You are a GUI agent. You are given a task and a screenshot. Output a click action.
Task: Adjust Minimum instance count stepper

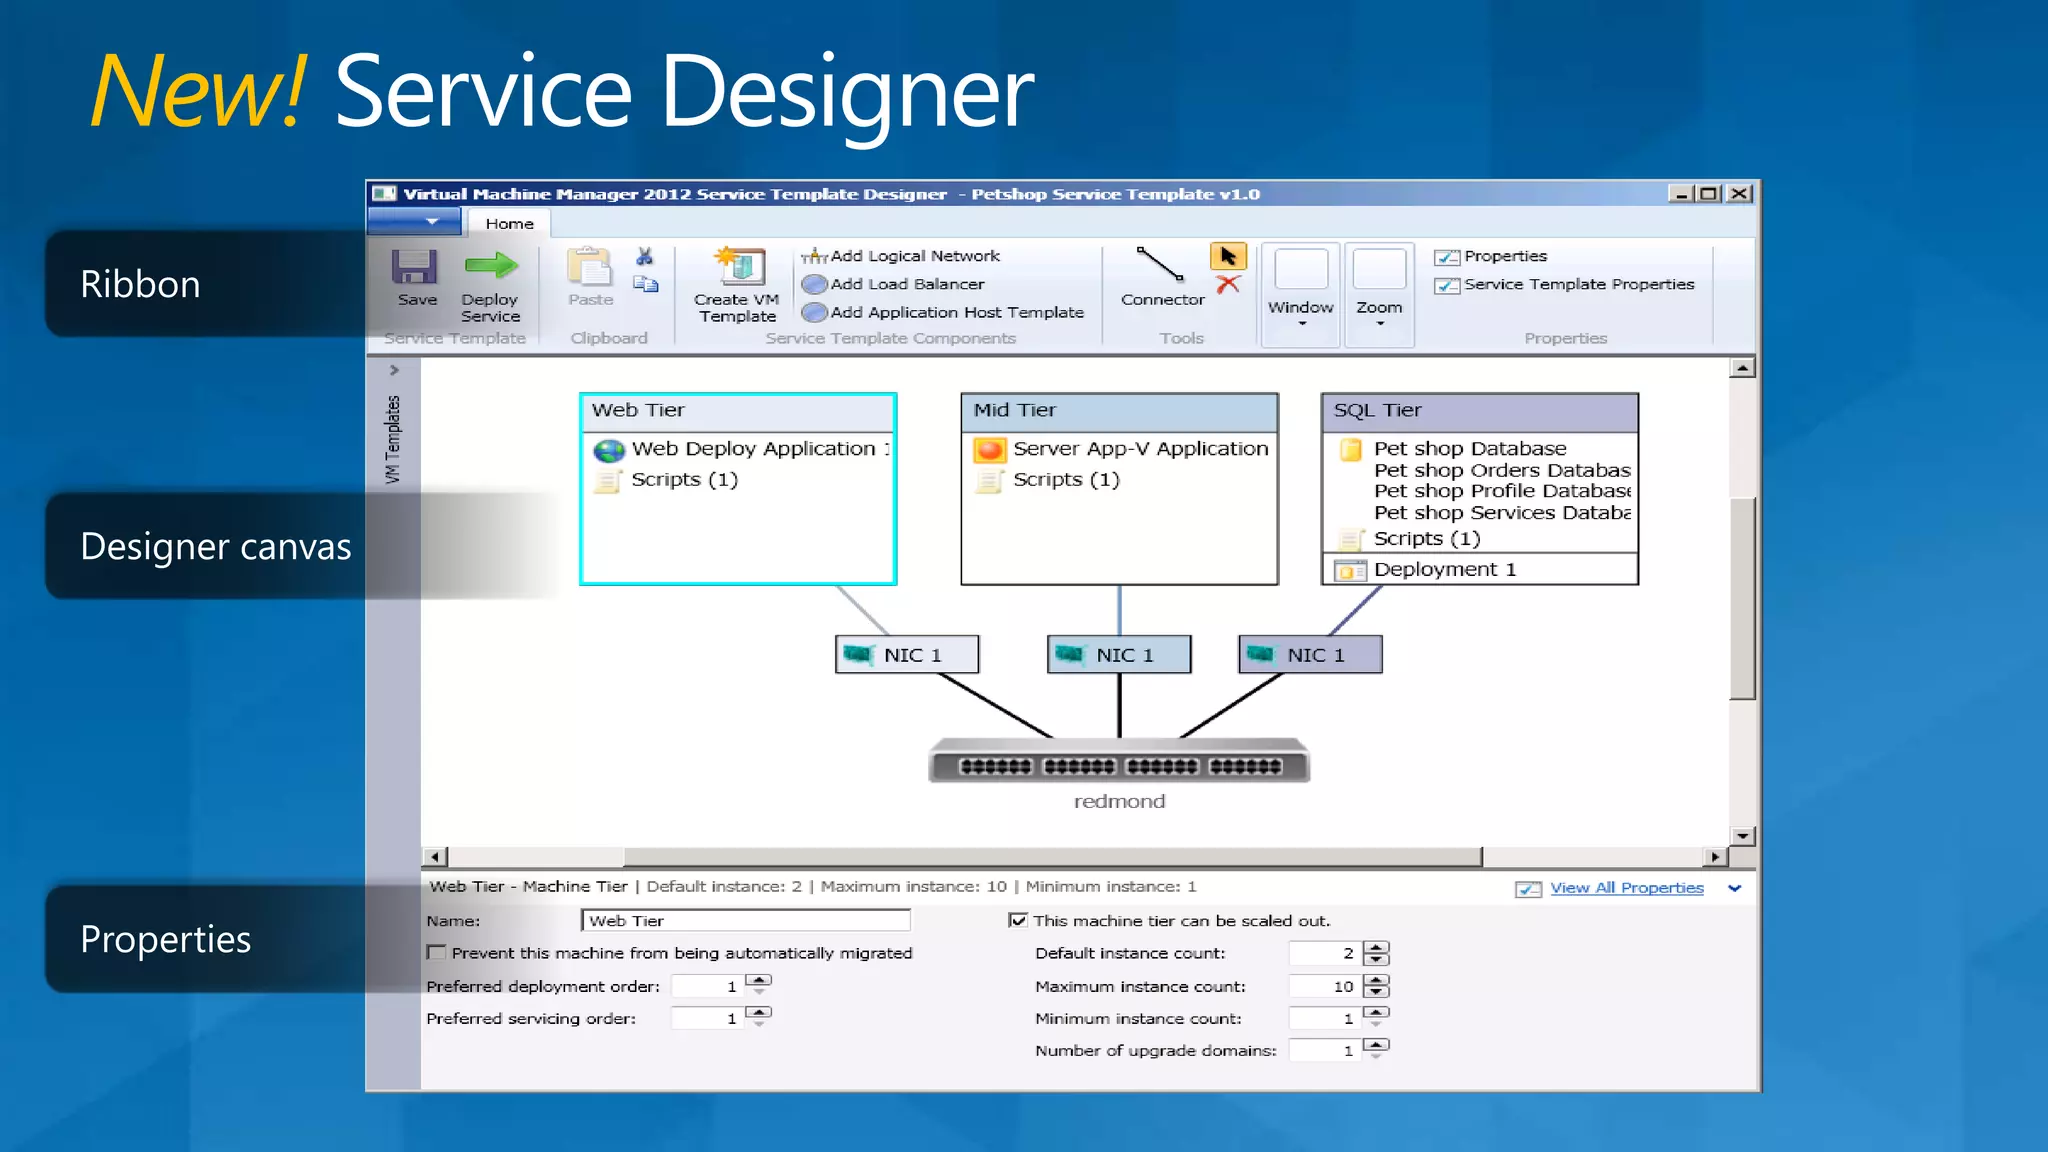pos(1376,1018)
